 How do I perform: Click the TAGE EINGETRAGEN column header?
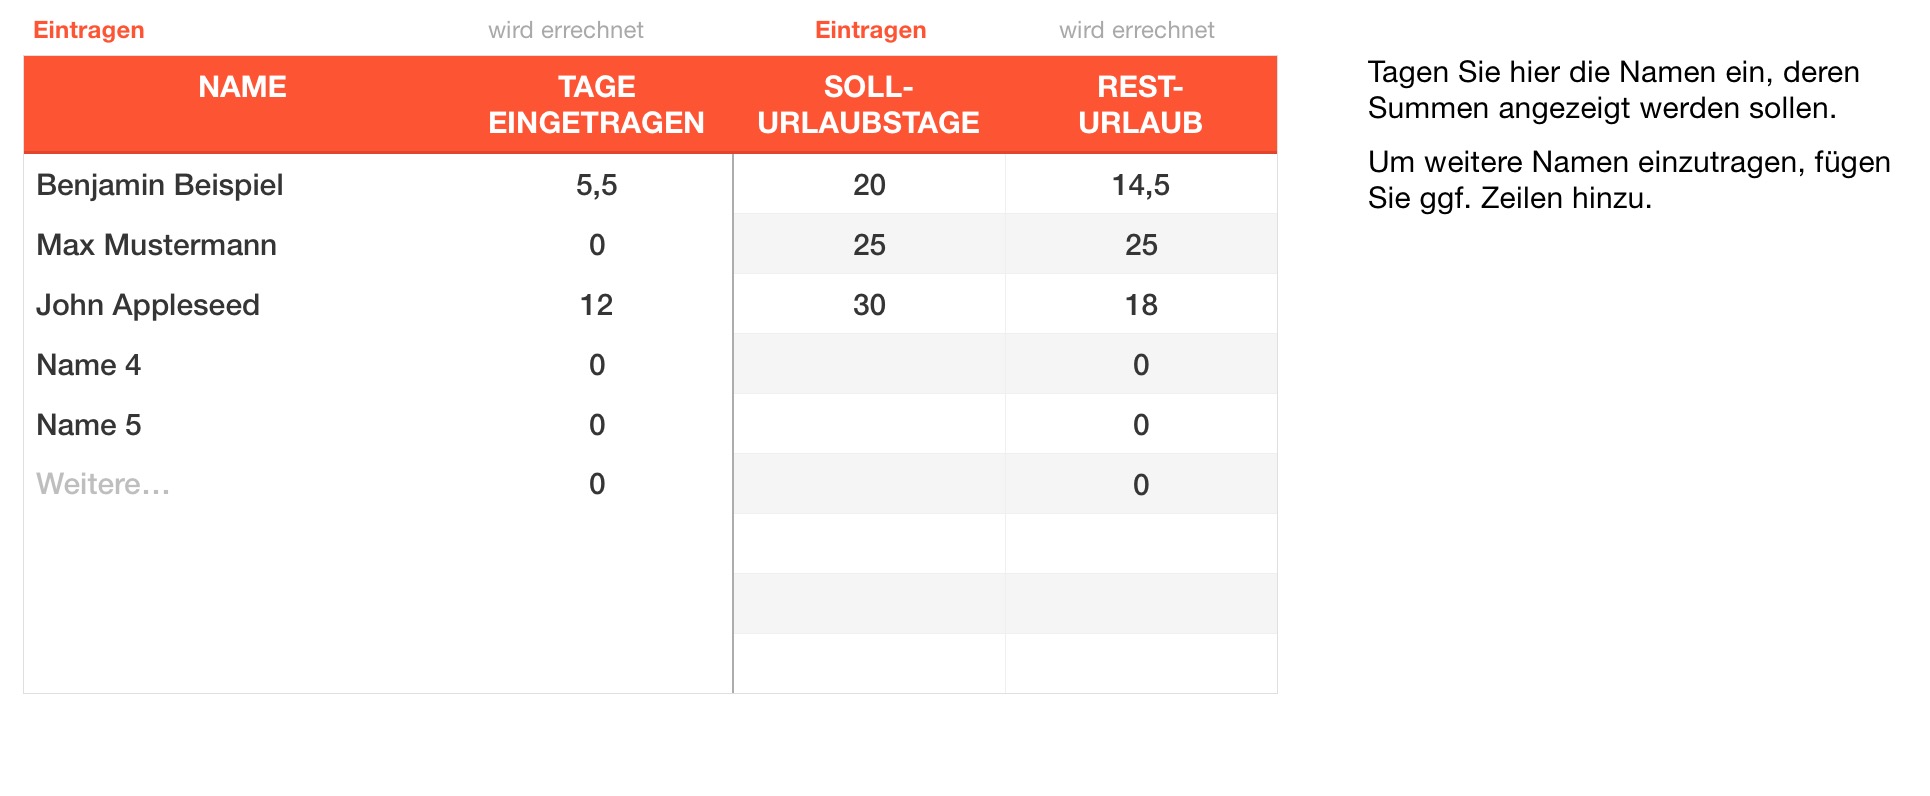(x=596, y=105)
